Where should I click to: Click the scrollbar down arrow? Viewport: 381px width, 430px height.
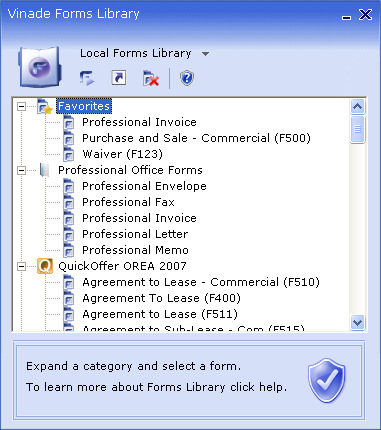(x=357, y=322)
